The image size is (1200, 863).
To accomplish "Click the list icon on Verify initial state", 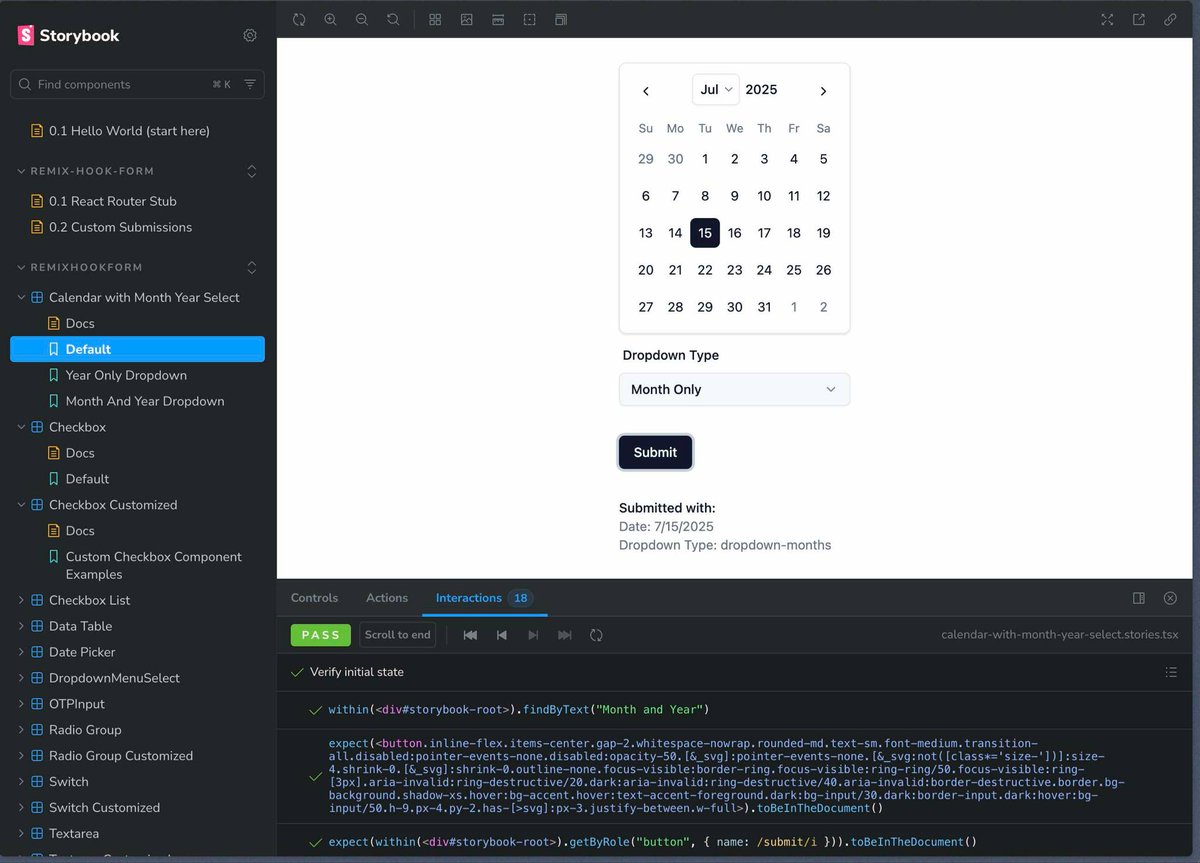I will (x=1171, y=672).
